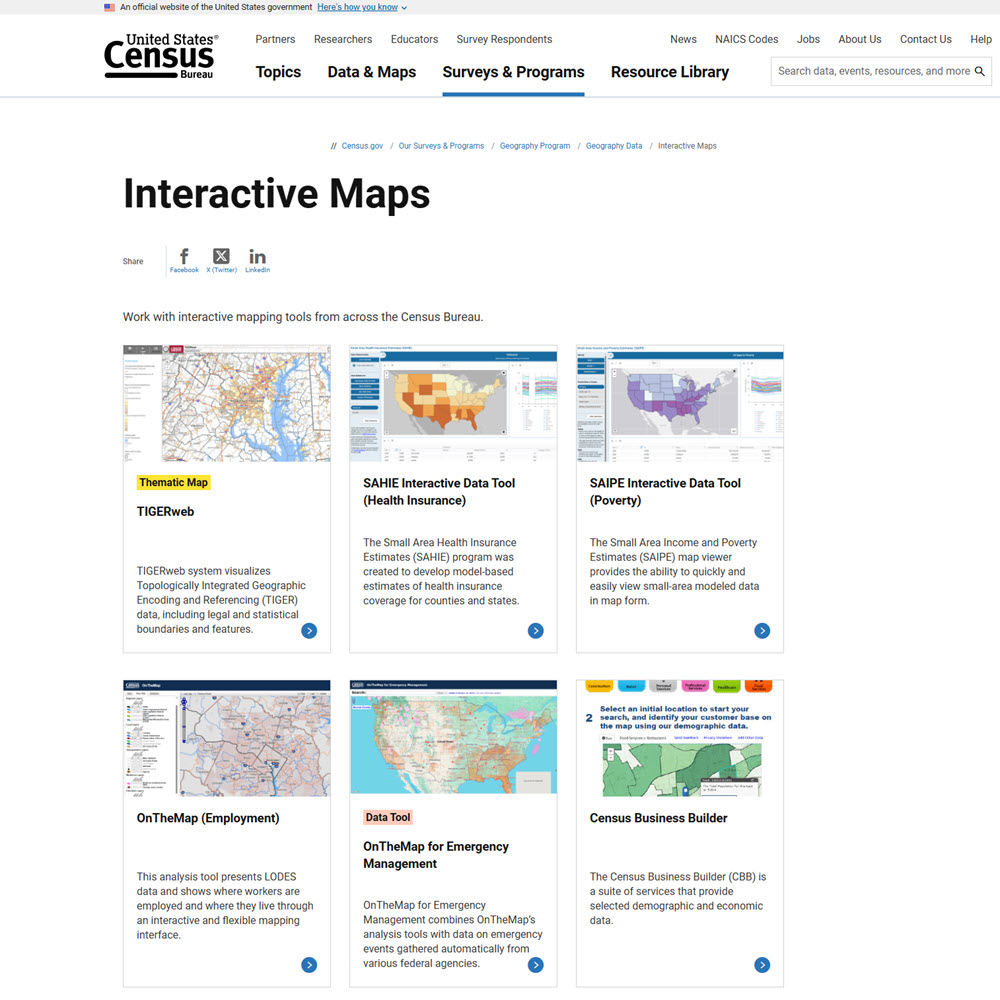
Task: Click the search magnifier icon
Action: (x=980, y=71)
